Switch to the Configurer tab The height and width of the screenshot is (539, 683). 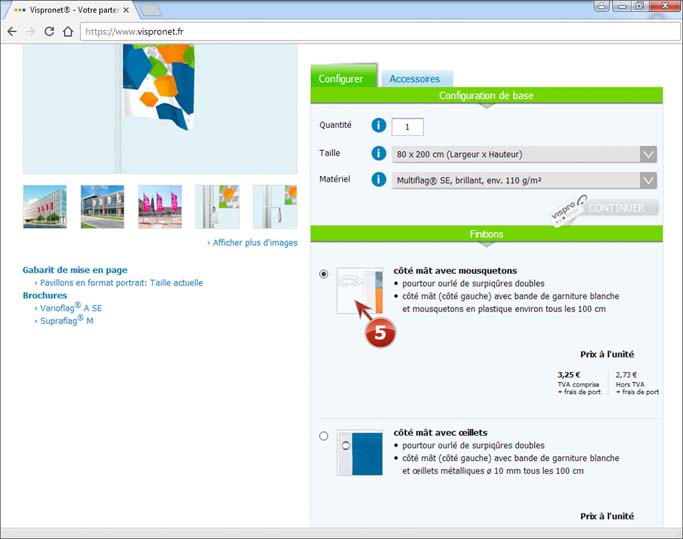pos(343,77)
